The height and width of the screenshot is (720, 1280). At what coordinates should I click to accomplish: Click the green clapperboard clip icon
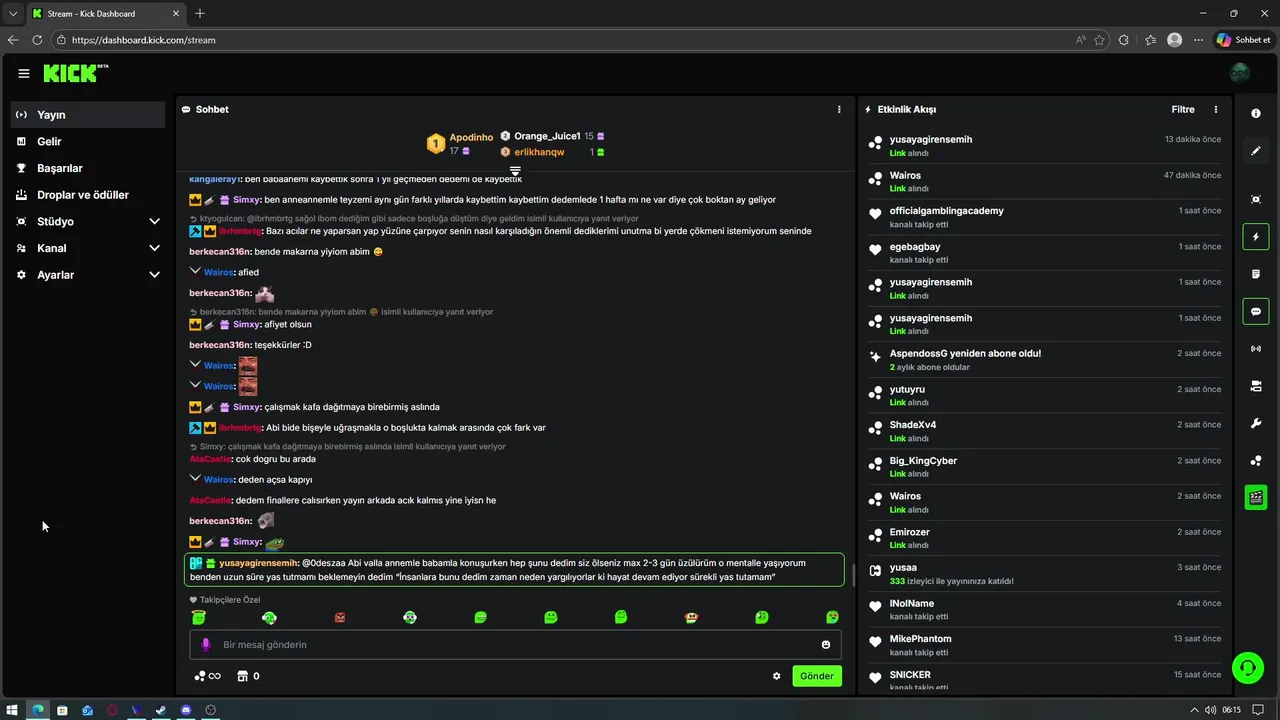tap(1256, 497)
